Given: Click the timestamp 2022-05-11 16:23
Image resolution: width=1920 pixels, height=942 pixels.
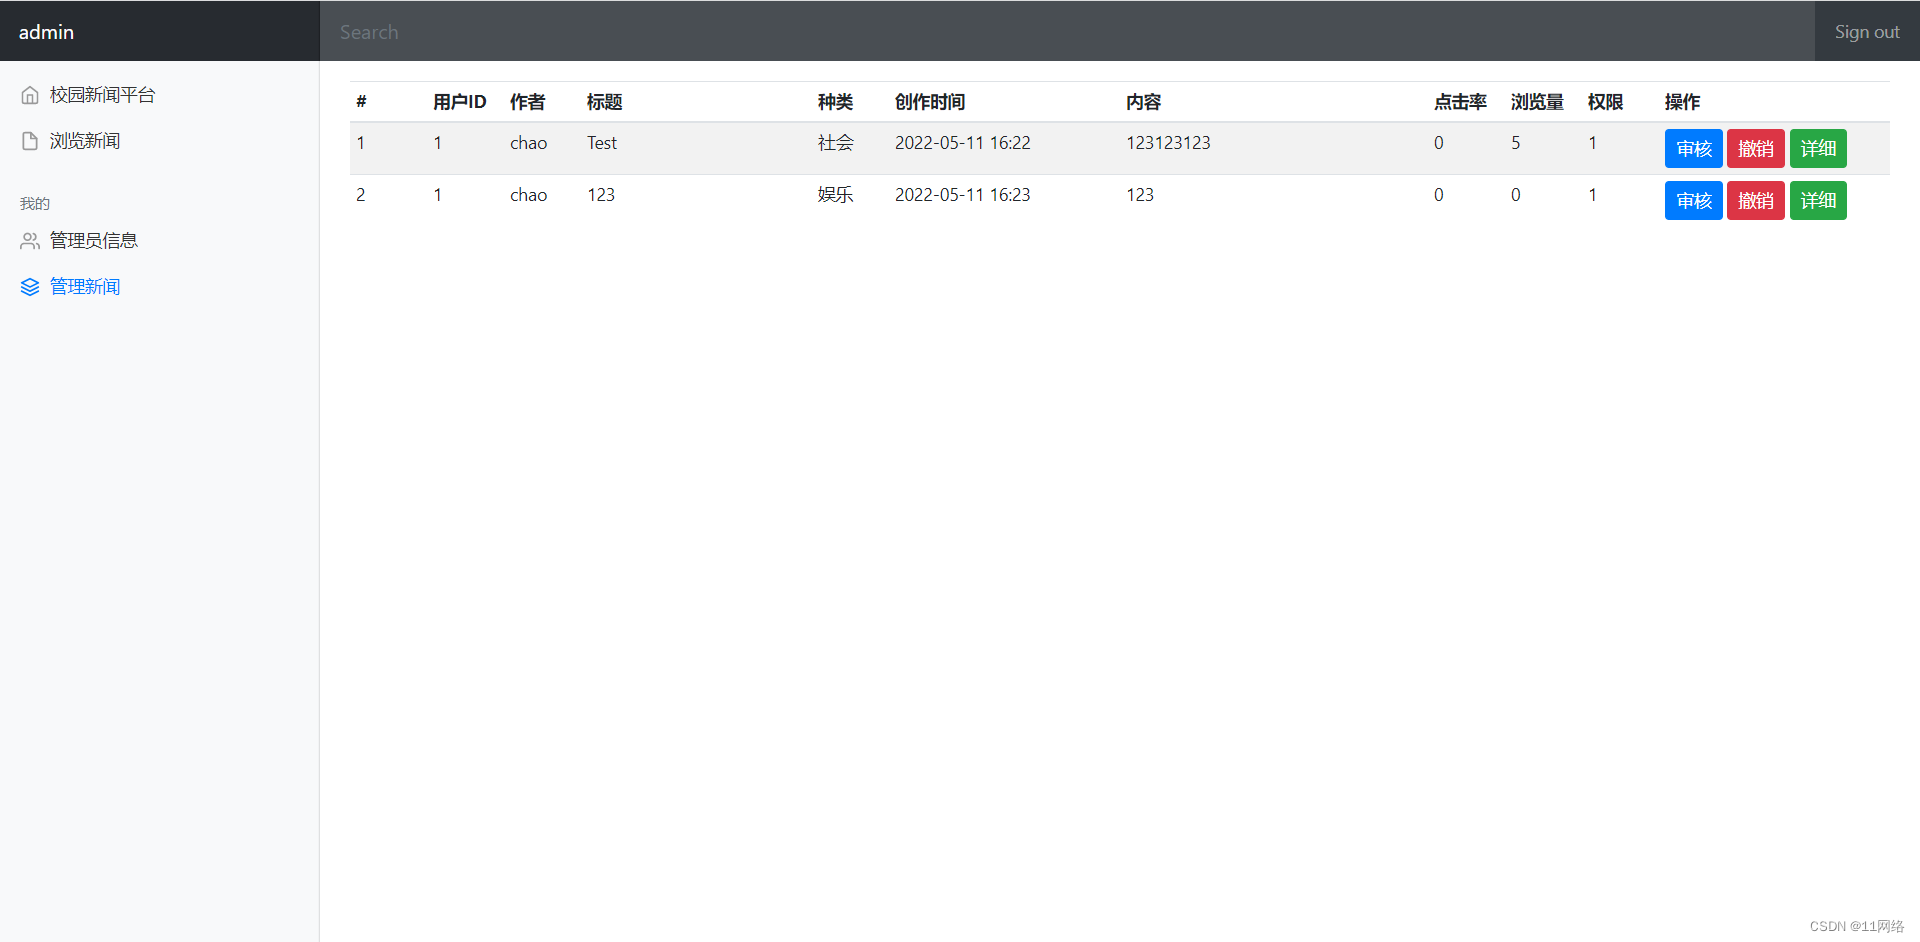Looking at the screenshot, I should (962, 195).
